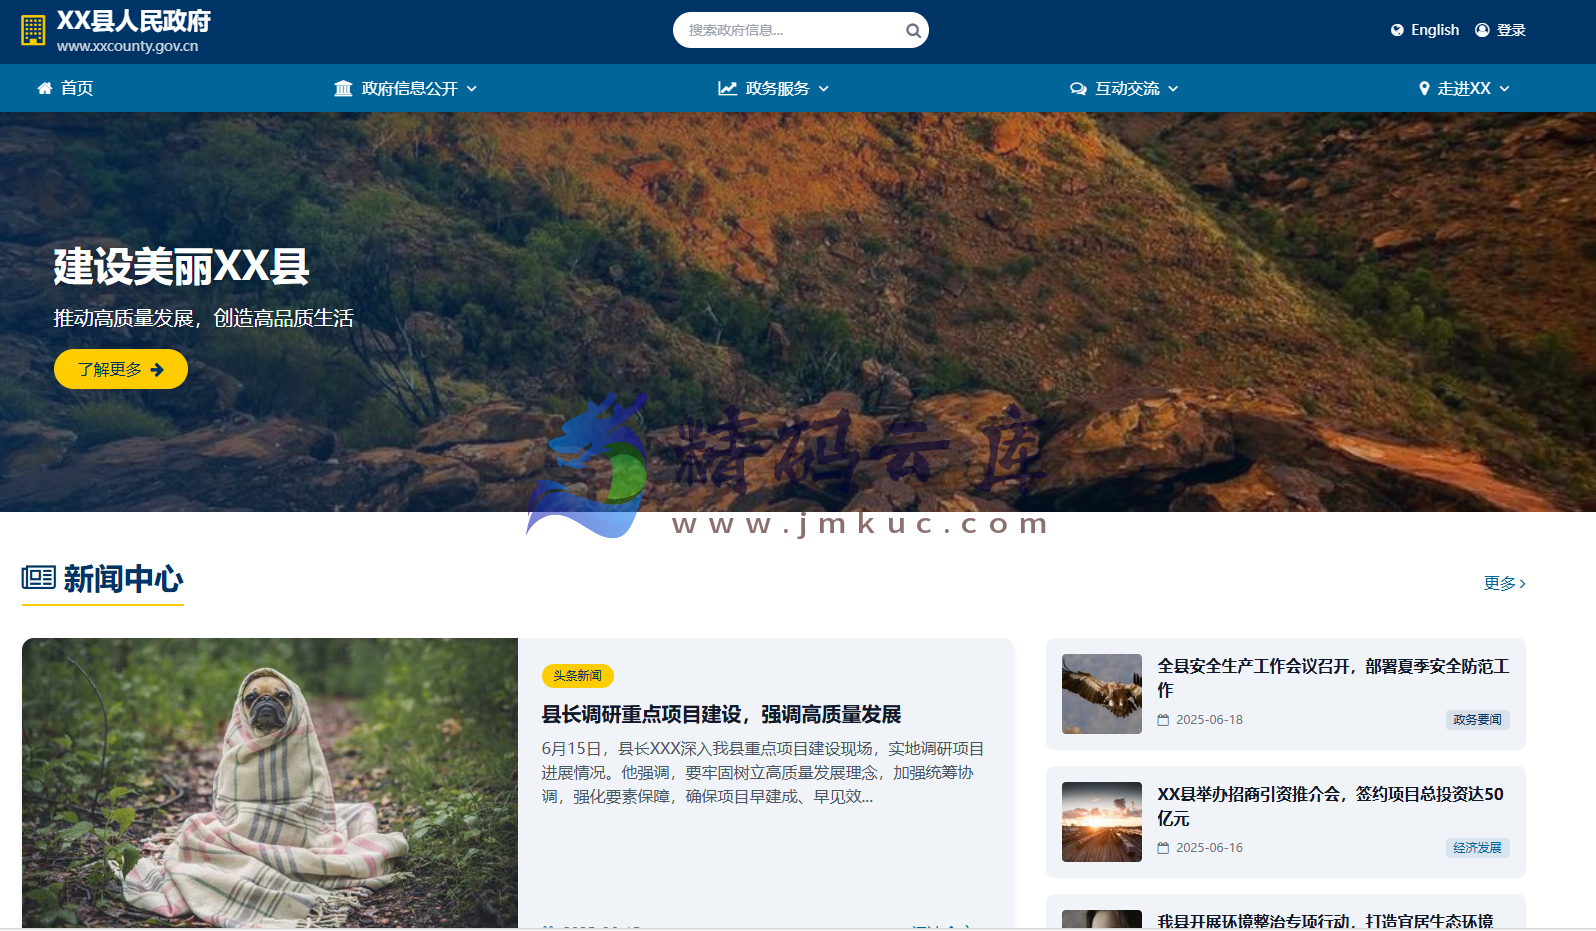Viewport: 1596px width, 931px height.
Task: Click the 头条新闻 badge
Action: pos(578,676)
